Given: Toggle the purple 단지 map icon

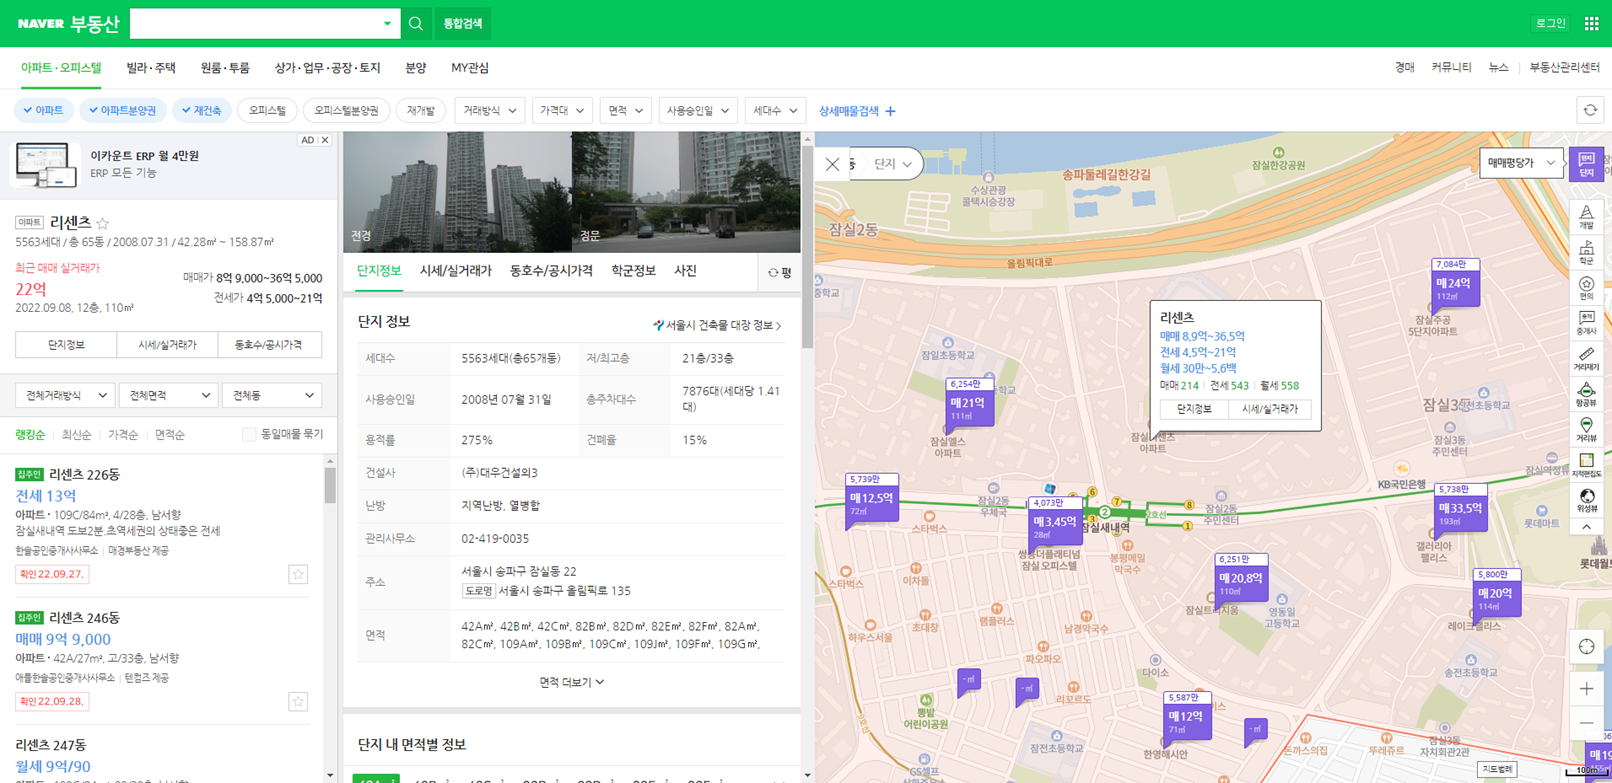Looking at the screenshot, I should [1586, 164].
